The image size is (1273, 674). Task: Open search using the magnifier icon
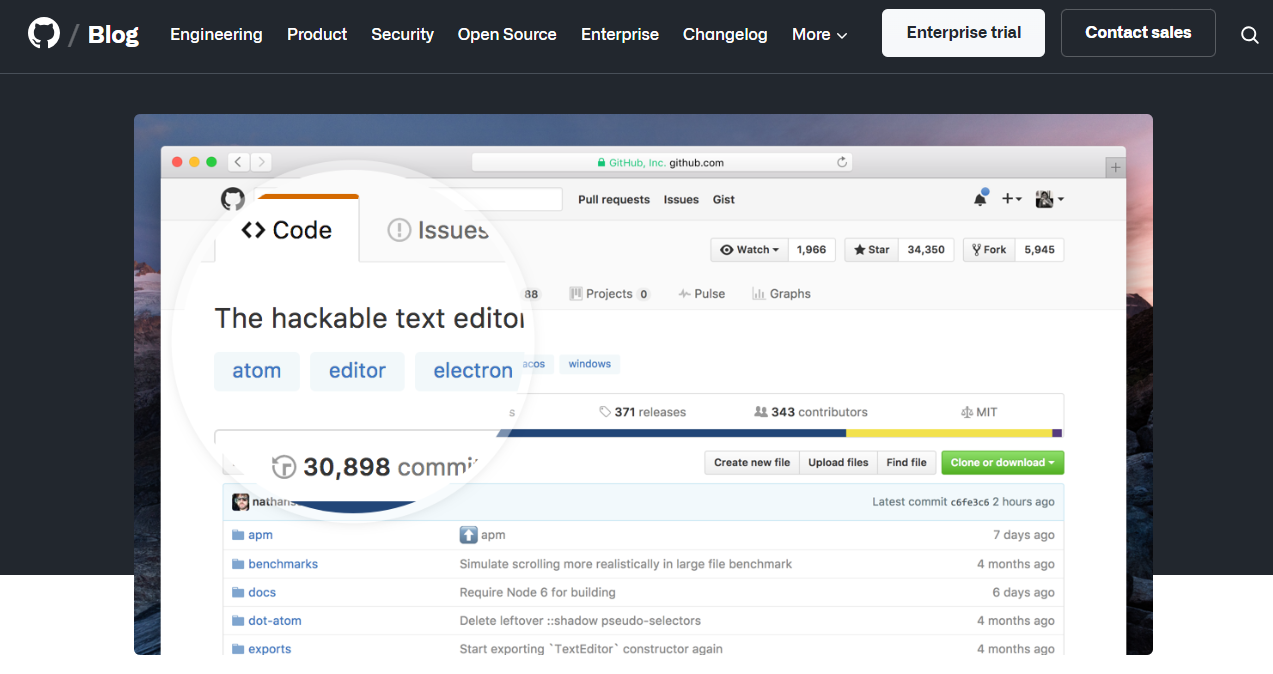1249,35
